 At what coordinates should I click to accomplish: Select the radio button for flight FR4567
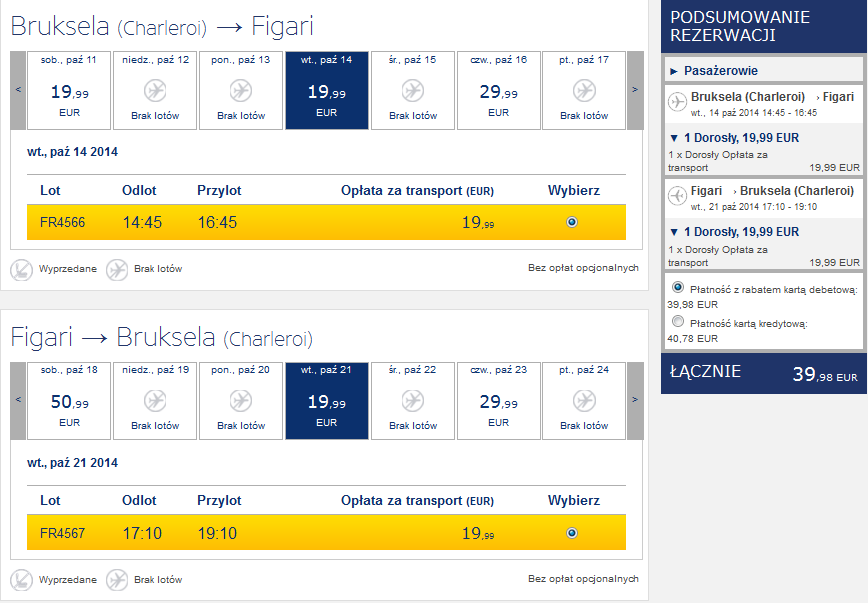click(x=572, y=533)
